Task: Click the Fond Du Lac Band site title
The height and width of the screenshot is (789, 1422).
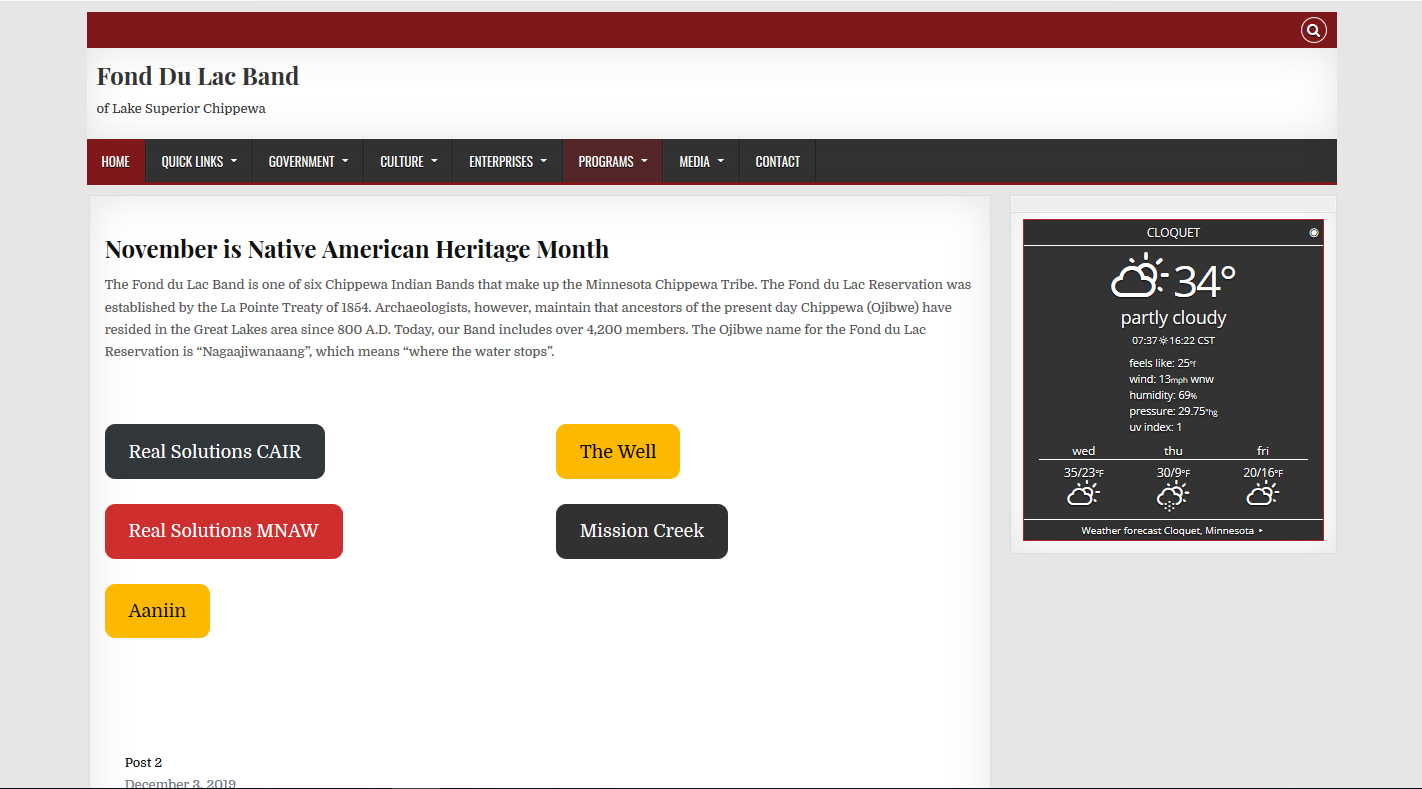Action: tap(198, 76)
